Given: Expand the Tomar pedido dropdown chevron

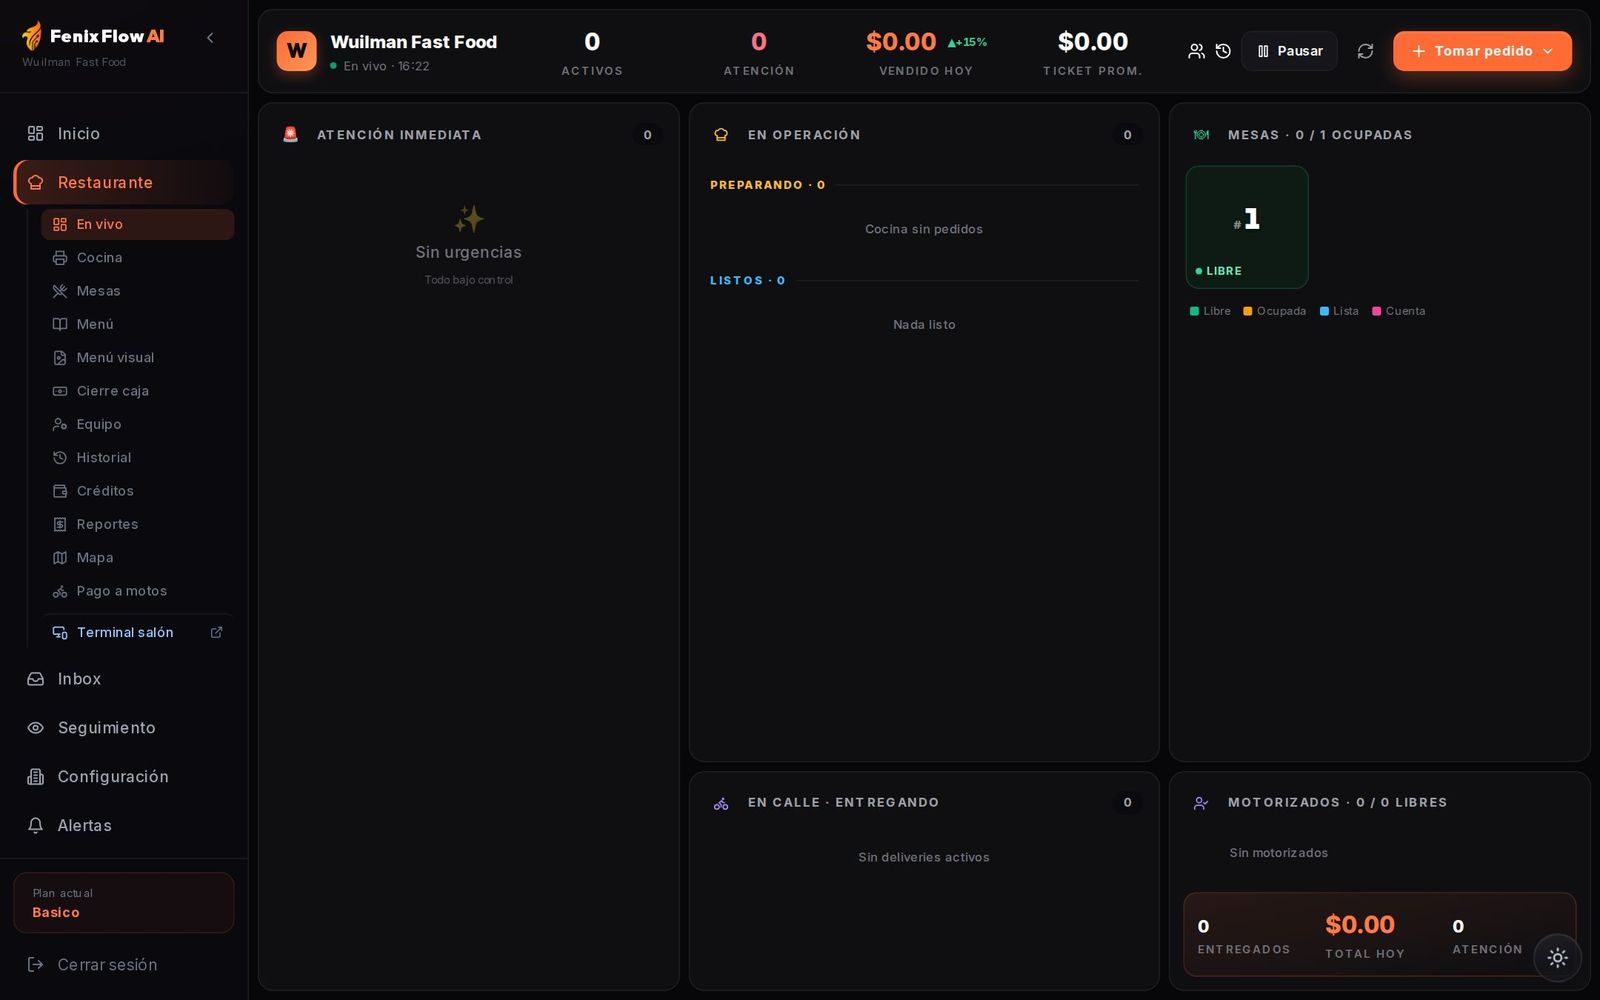Looking at the screenshot, I should [1548, 51].
